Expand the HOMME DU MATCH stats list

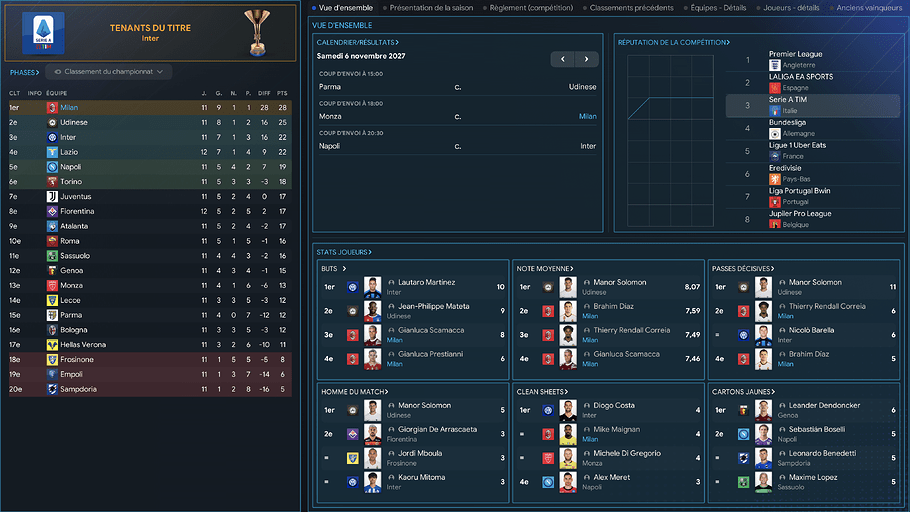[355, 392]
